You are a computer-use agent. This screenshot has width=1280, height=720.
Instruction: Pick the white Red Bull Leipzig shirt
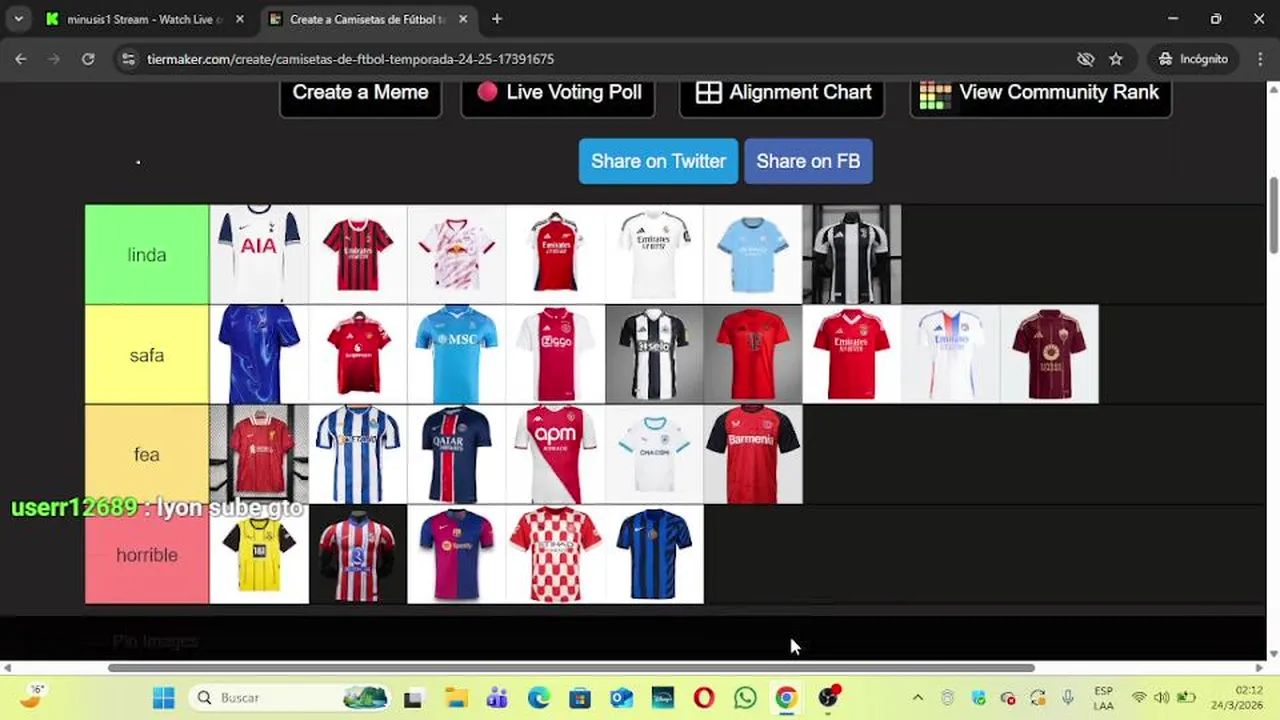pos(457,254)
